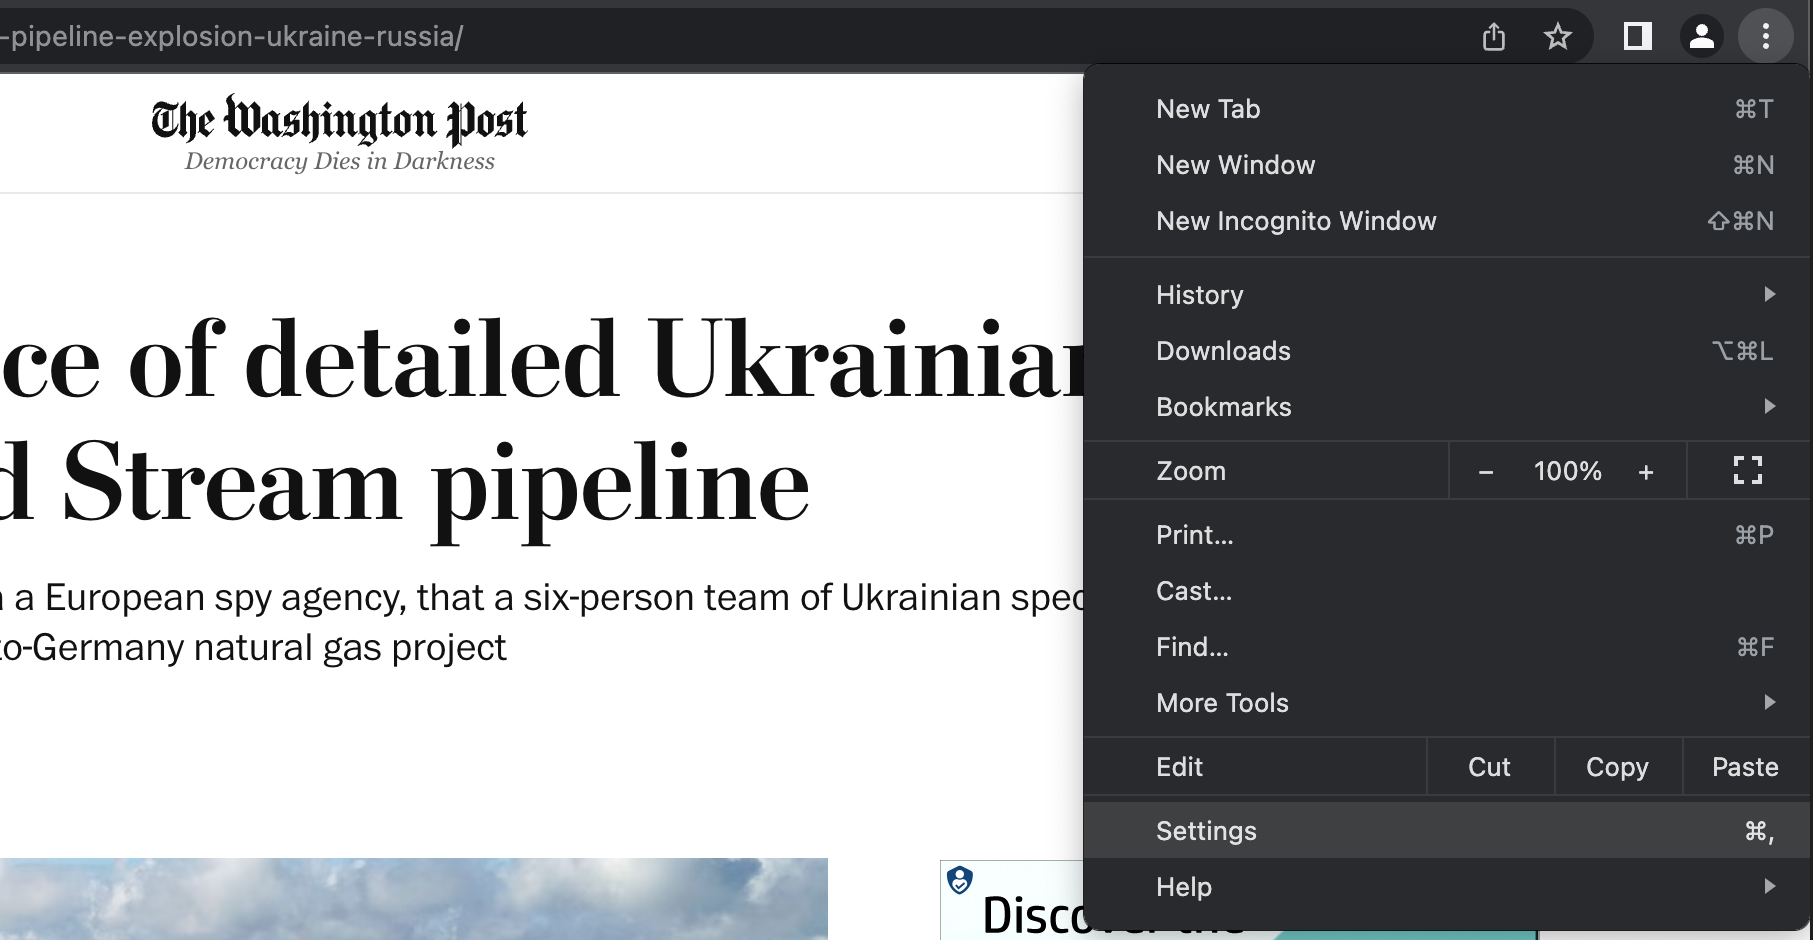The height and width of the screenshot is (940, 1813).
Task: Click the URL in the address bar
Action: (231, 37)
